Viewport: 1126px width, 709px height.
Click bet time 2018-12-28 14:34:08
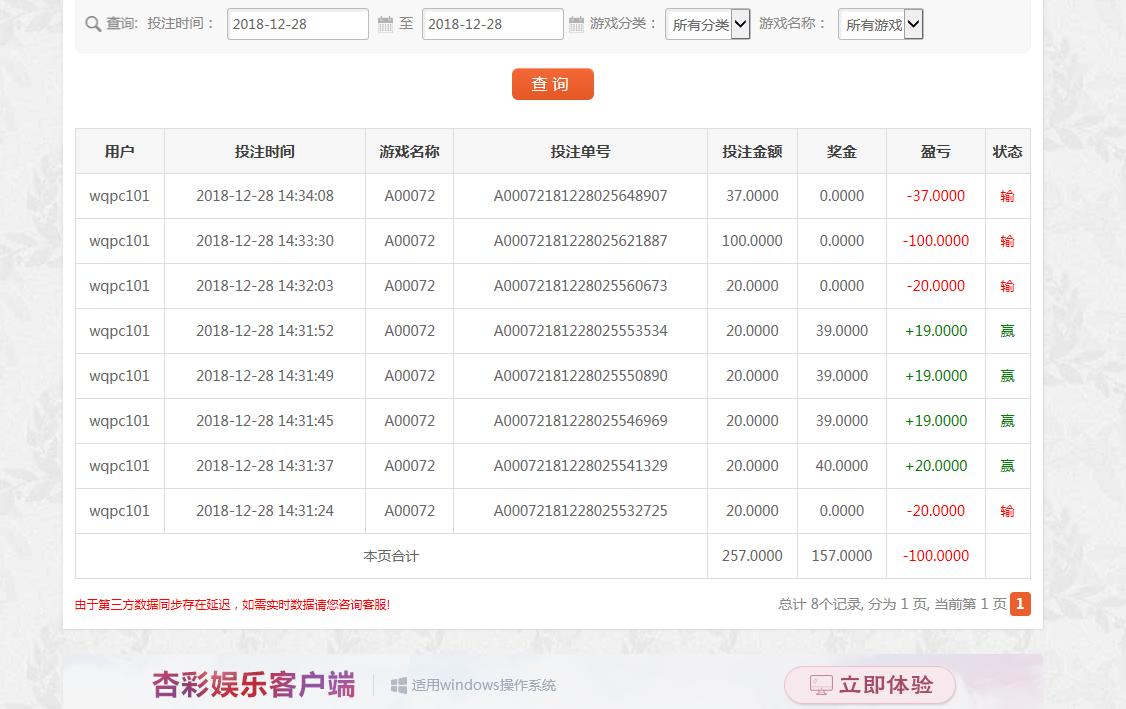point(265,196)
